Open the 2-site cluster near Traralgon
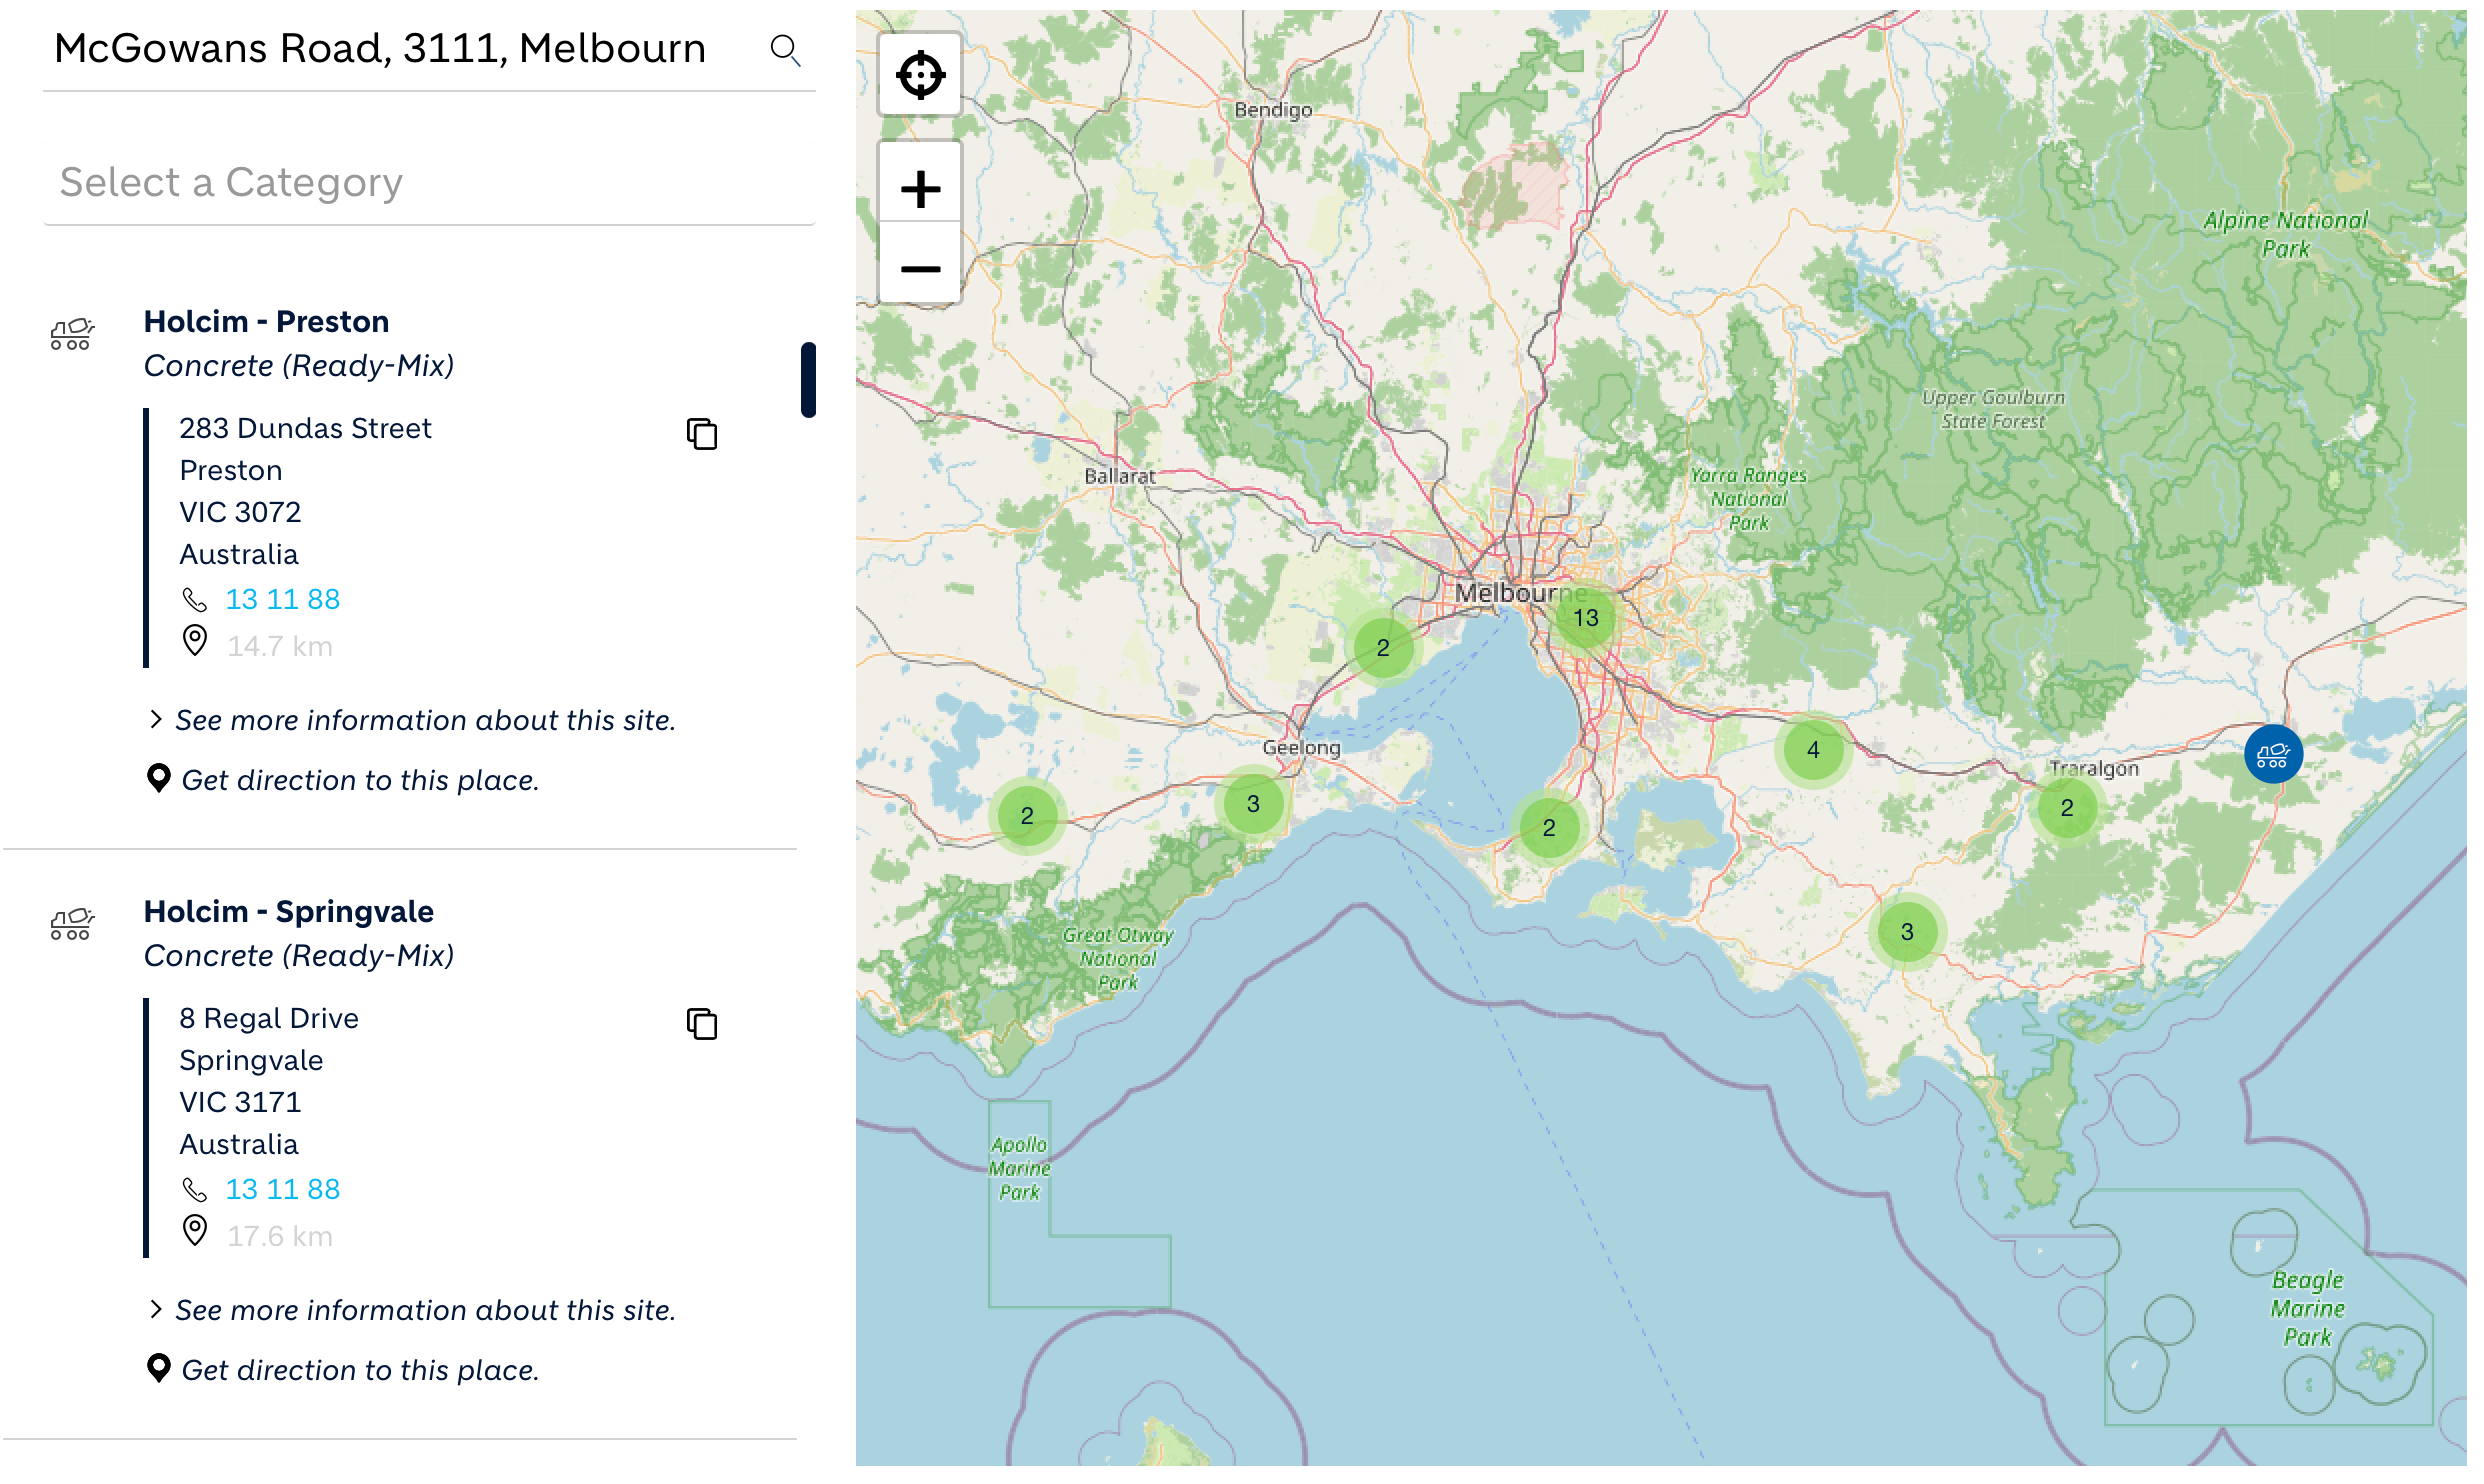This screenshot has height=1484, width=2484. (x=2067, y=808)
